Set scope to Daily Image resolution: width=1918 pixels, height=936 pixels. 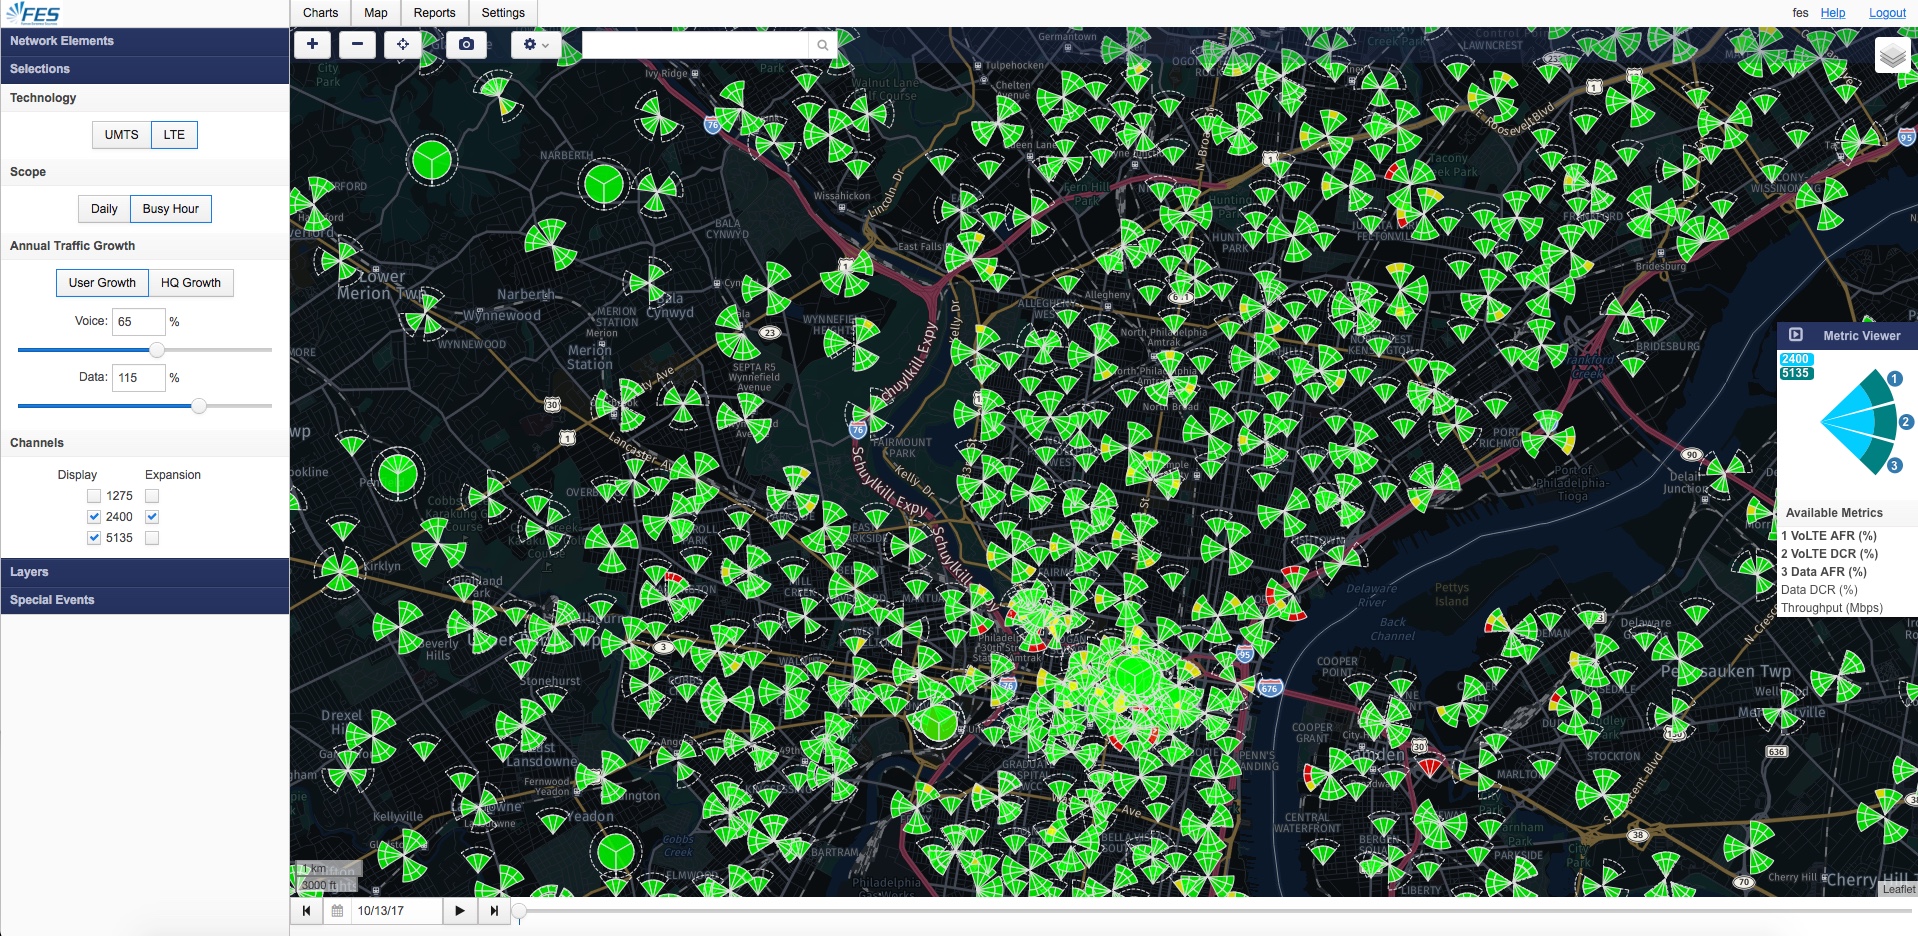pos(104,209)
